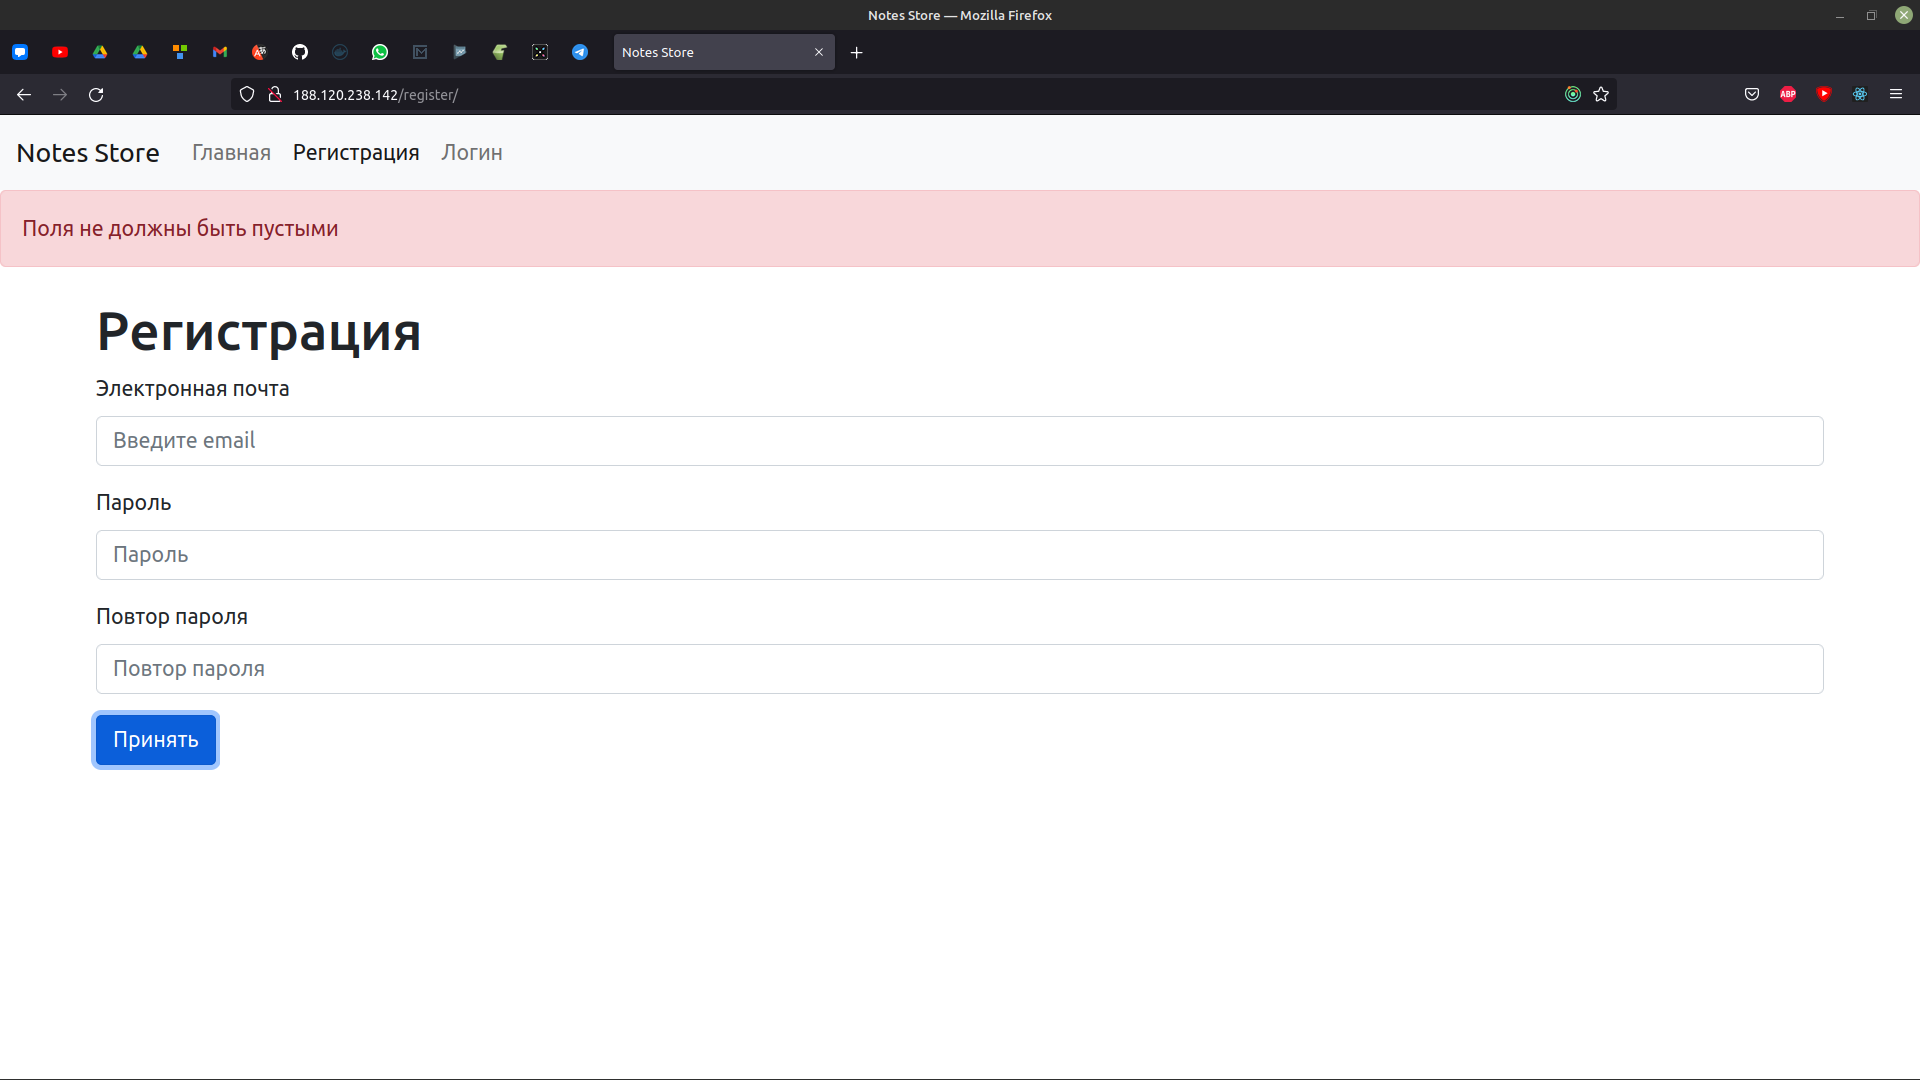Click the insecure connection padlock icon
The height and width of the screenshot is (1080, 1920).
[x=275, y=94]
